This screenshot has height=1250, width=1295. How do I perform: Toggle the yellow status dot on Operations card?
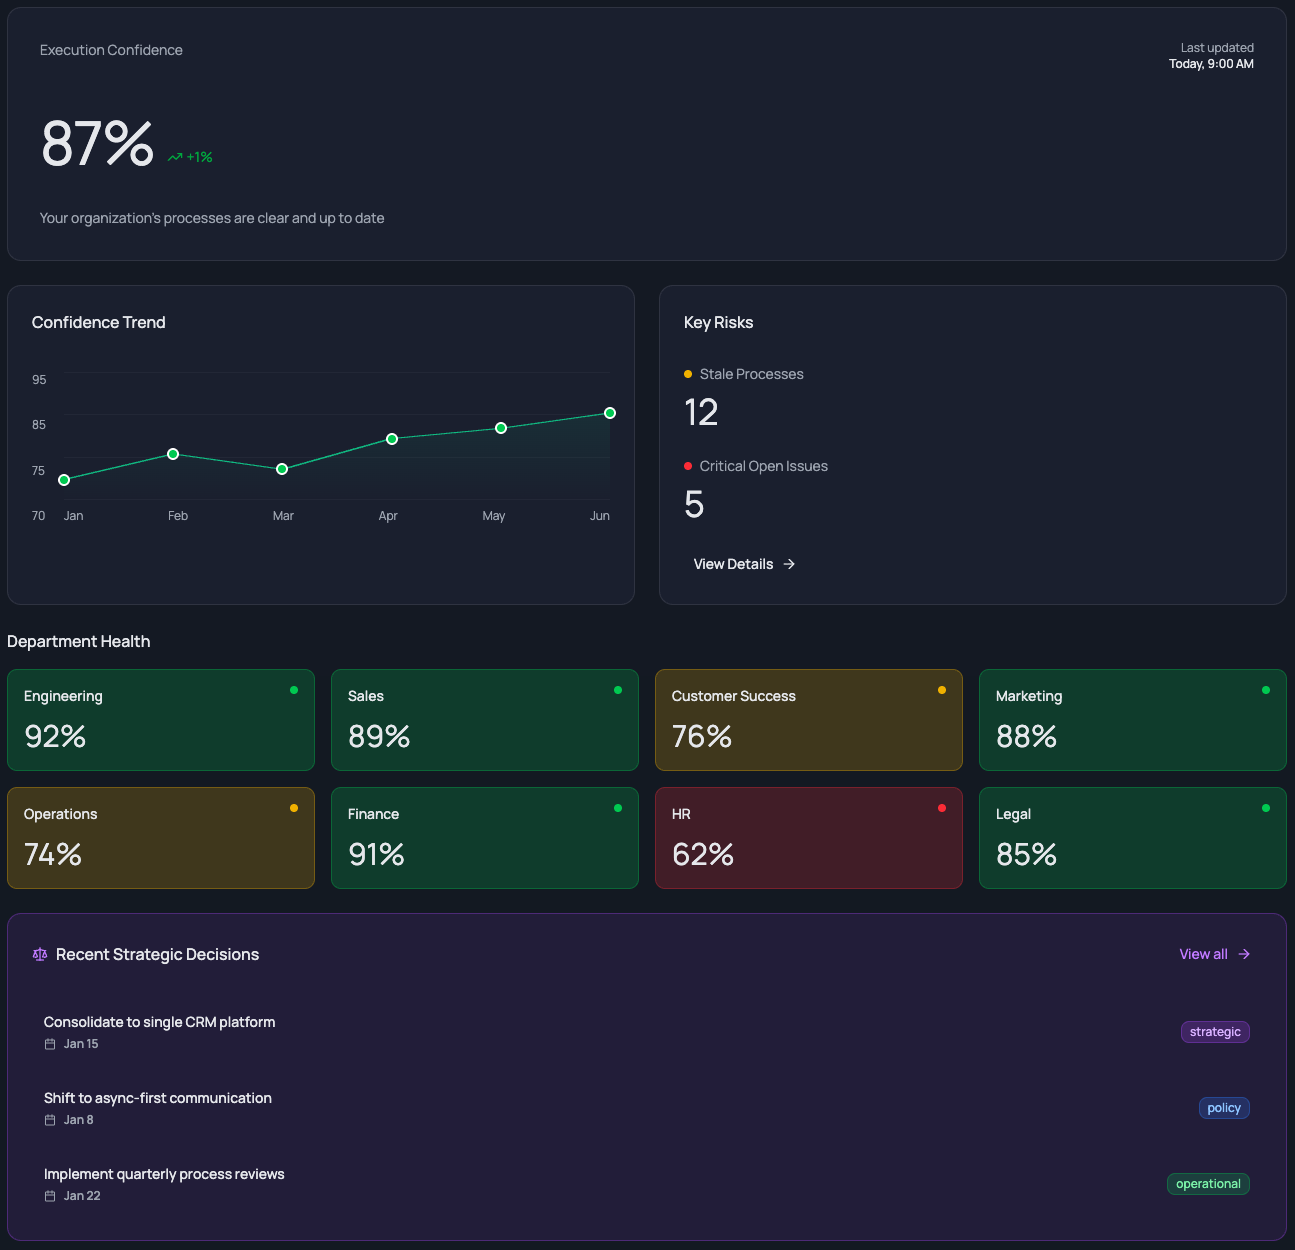click(294, 807)
